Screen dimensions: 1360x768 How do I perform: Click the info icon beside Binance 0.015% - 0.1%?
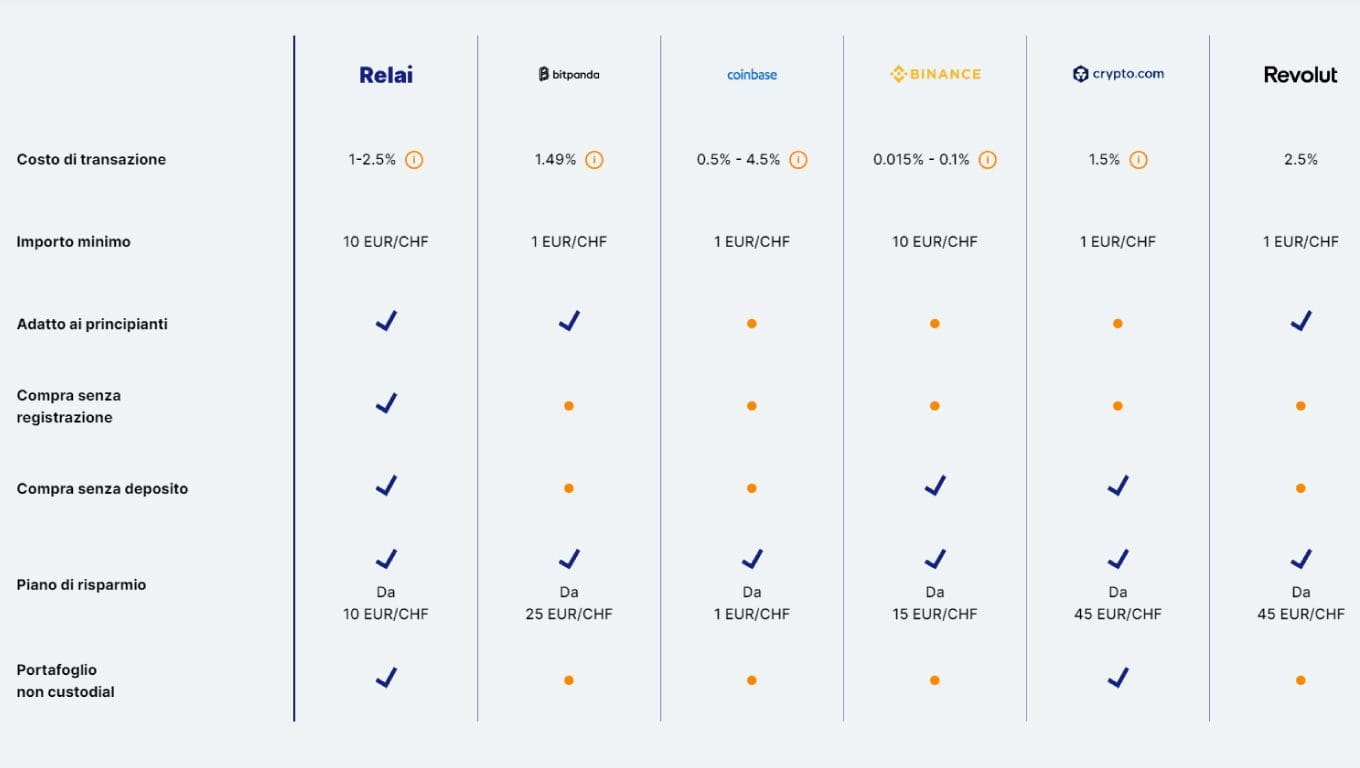tap(987, 160)
